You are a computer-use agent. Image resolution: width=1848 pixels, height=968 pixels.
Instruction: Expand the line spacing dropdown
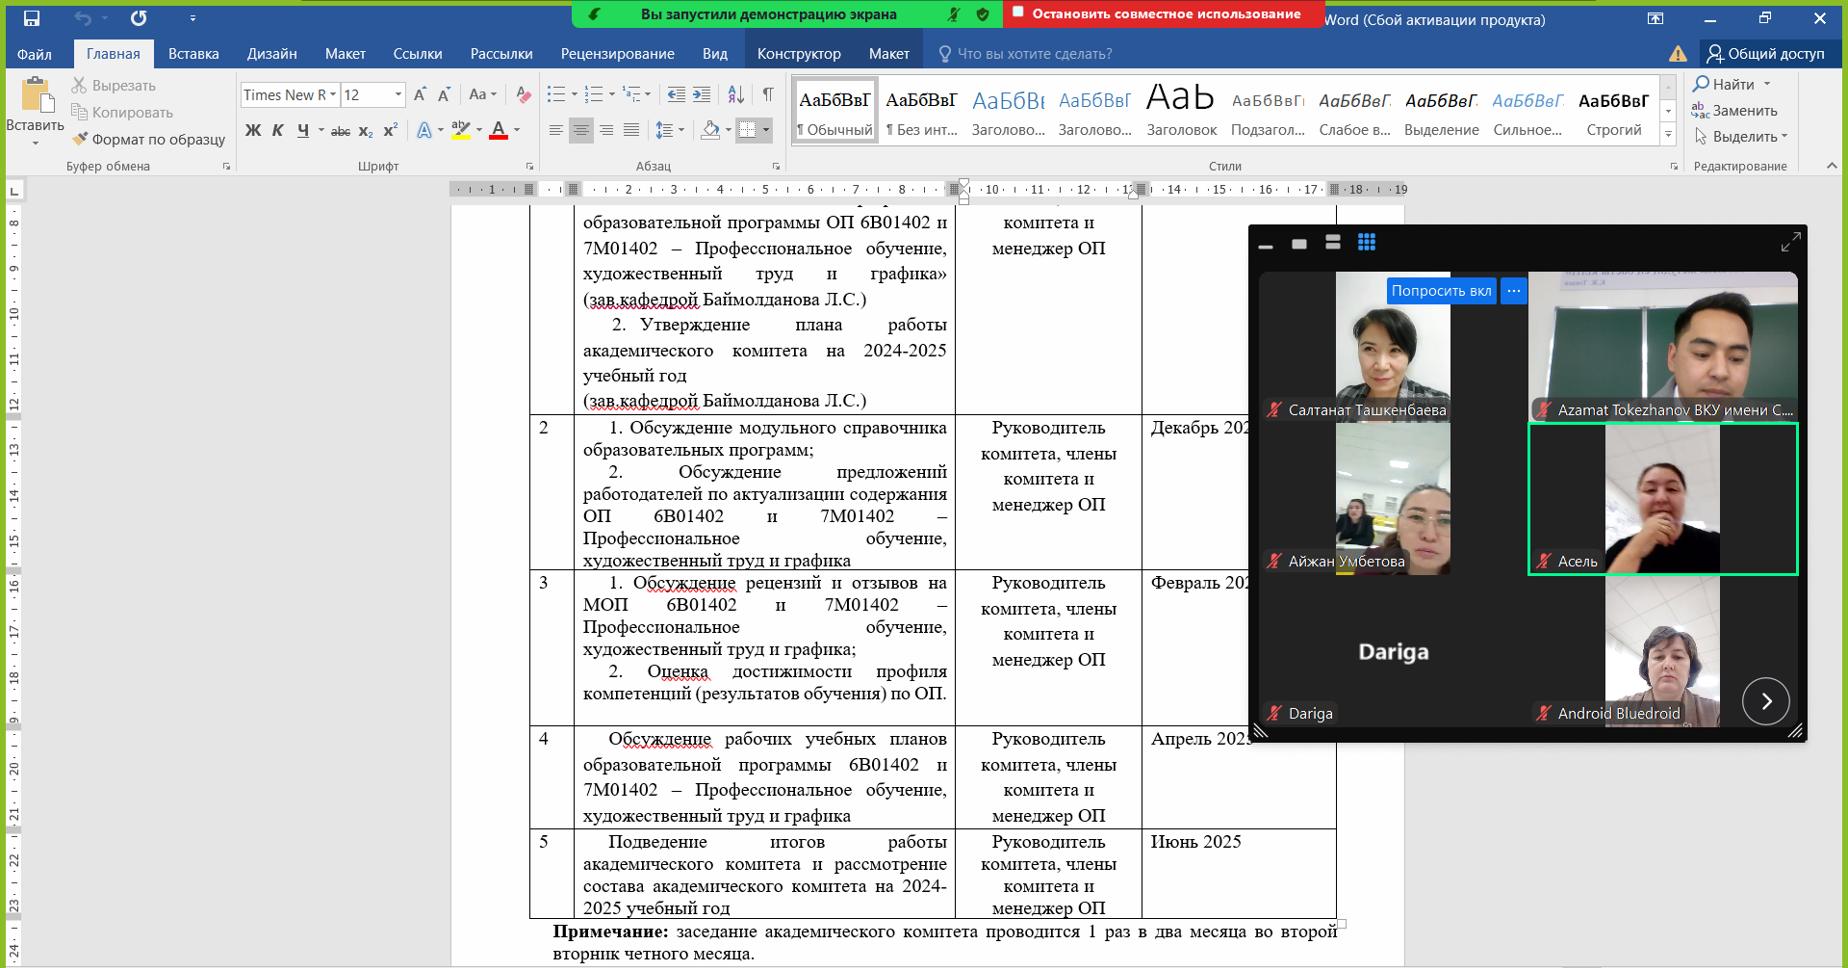click(682, 130)
